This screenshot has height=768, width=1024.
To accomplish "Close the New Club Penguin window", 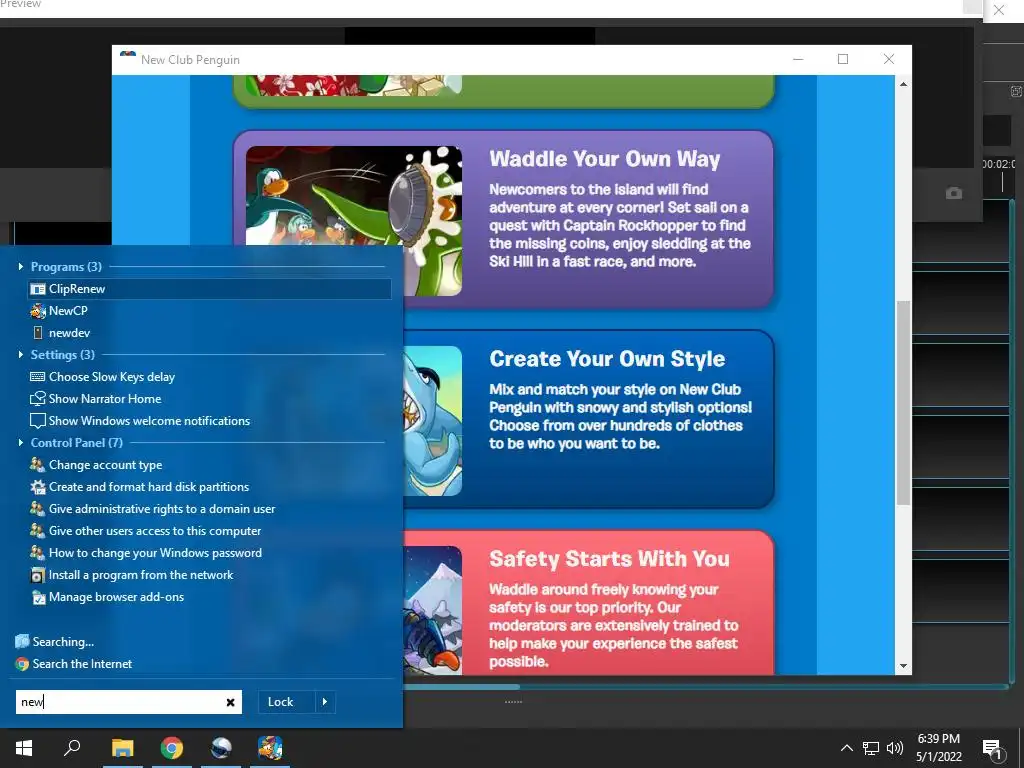I will pos(889,59).
